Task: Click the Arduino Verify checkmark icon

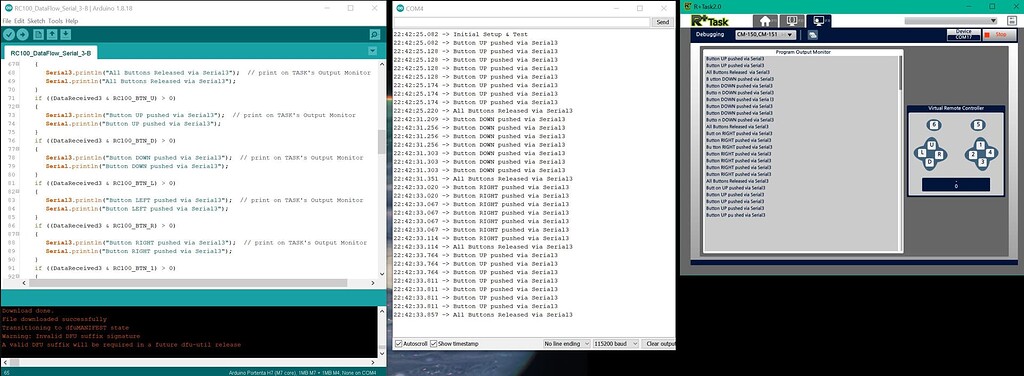Action: coord(9,35)
